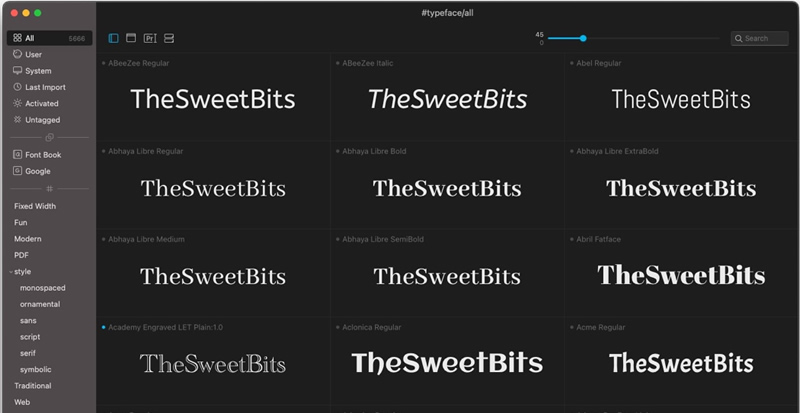Click the Abhaya Libre Medium font name

[146, 239]
